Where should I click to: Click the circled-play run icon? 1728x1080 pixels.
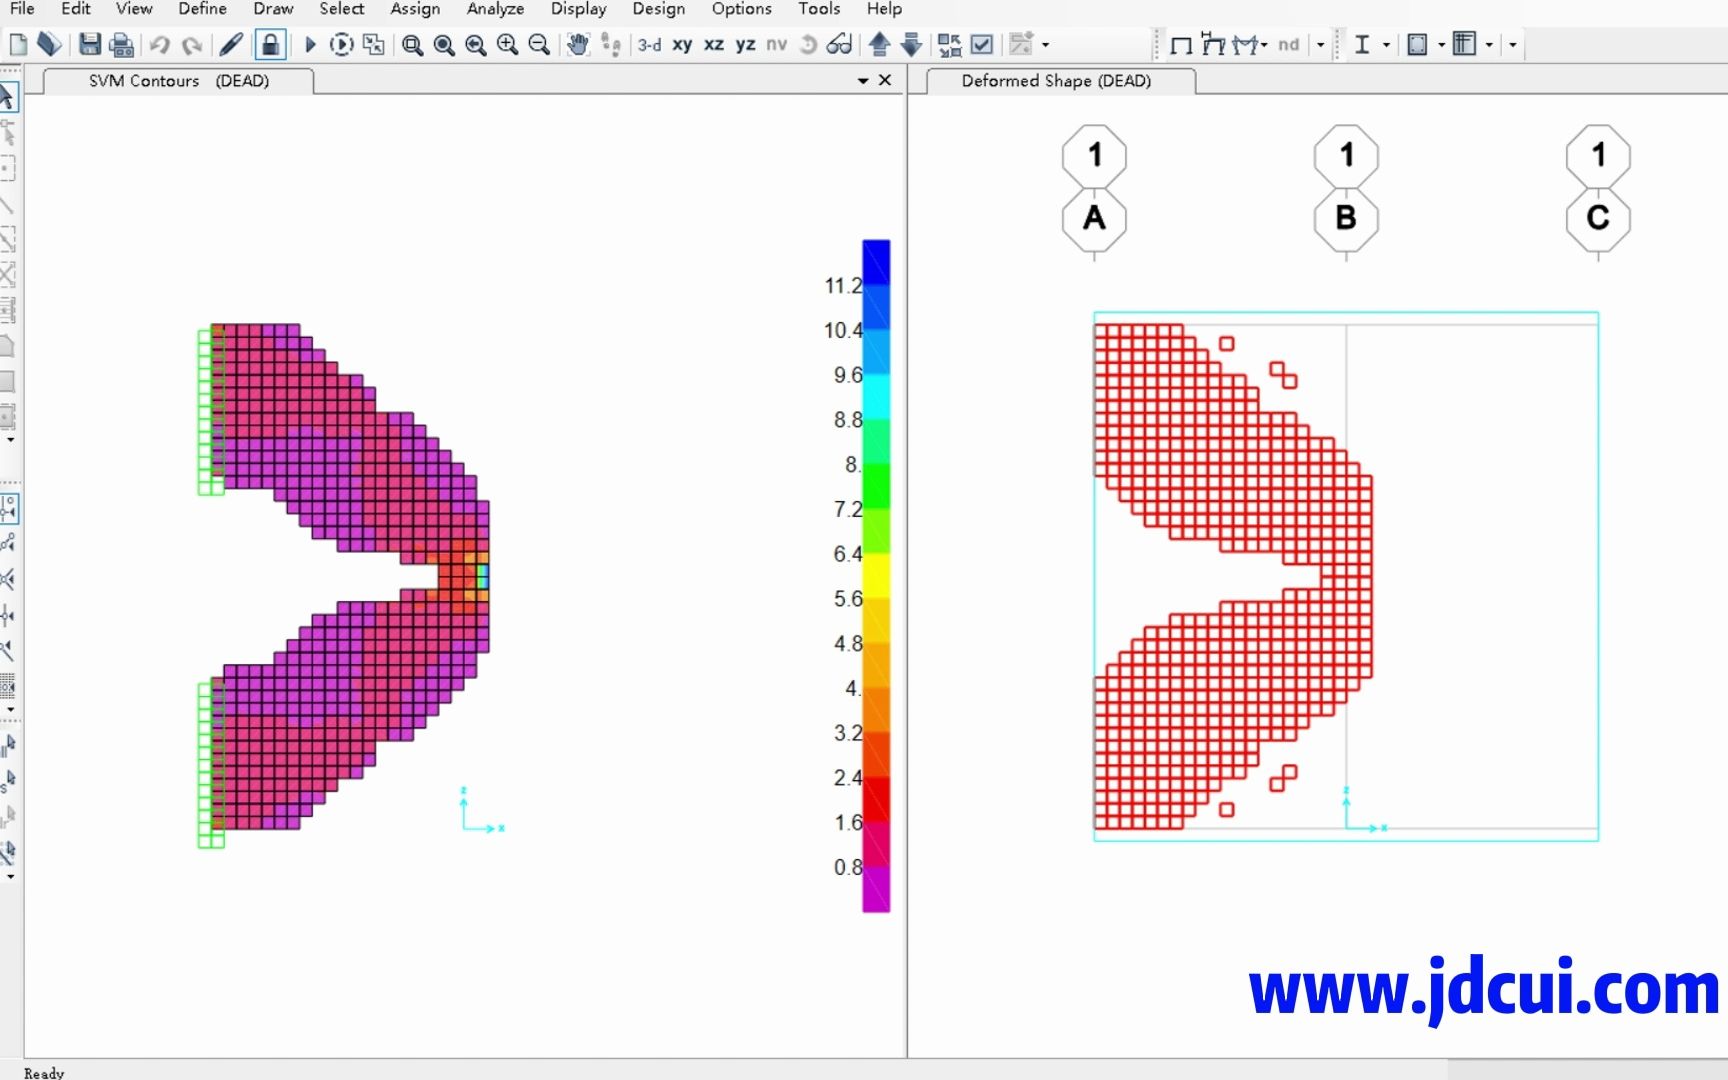click(341, 44)
